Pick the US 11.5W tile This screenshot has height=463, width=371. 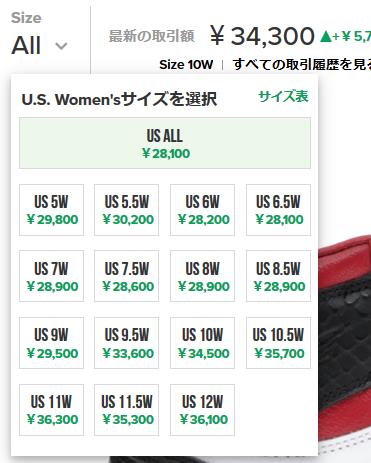(127, 410)
